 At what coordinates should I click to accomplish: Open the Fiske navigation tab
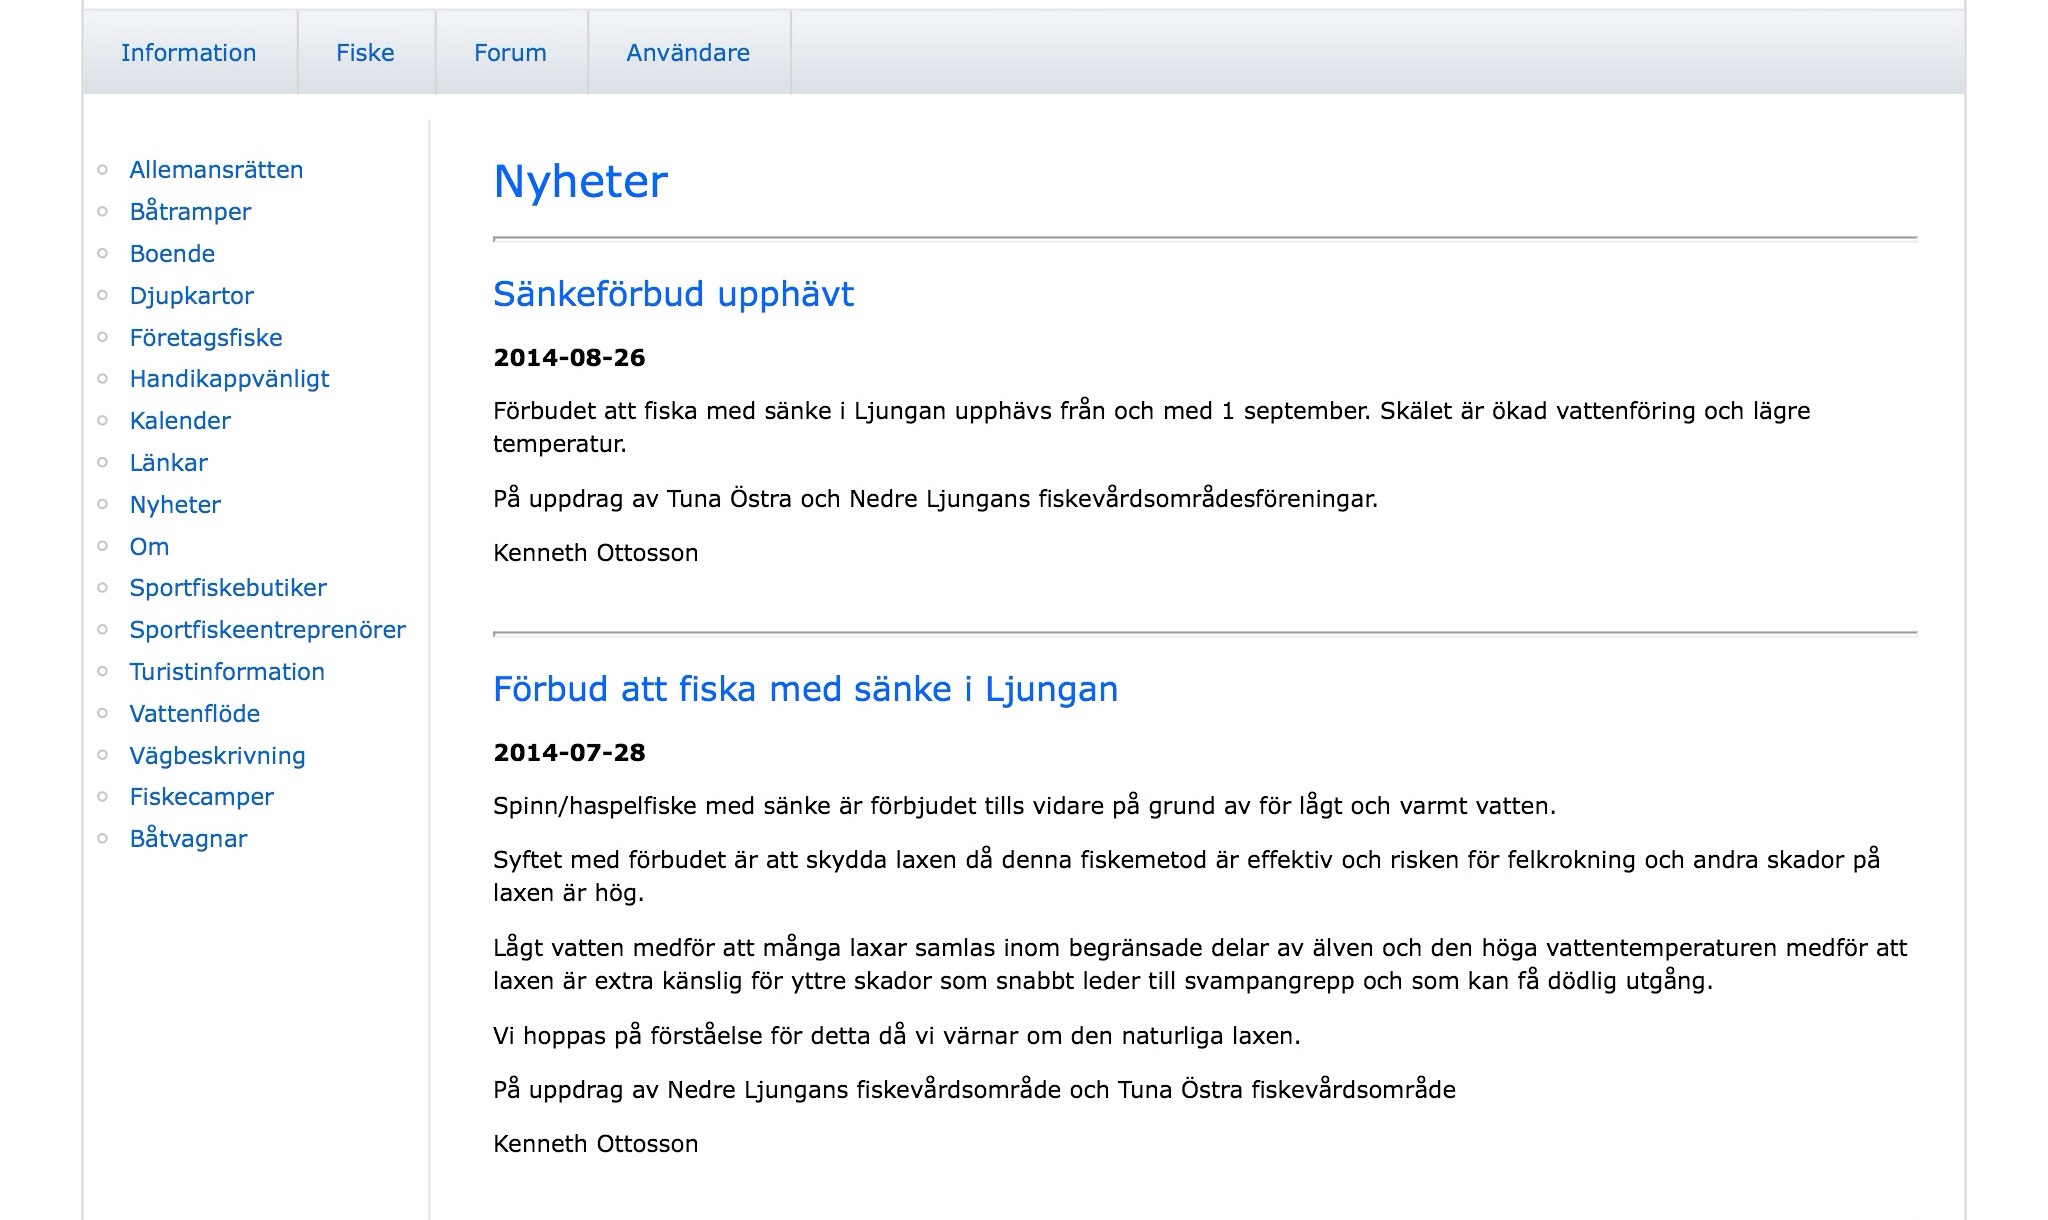click(x=365, y=53)
